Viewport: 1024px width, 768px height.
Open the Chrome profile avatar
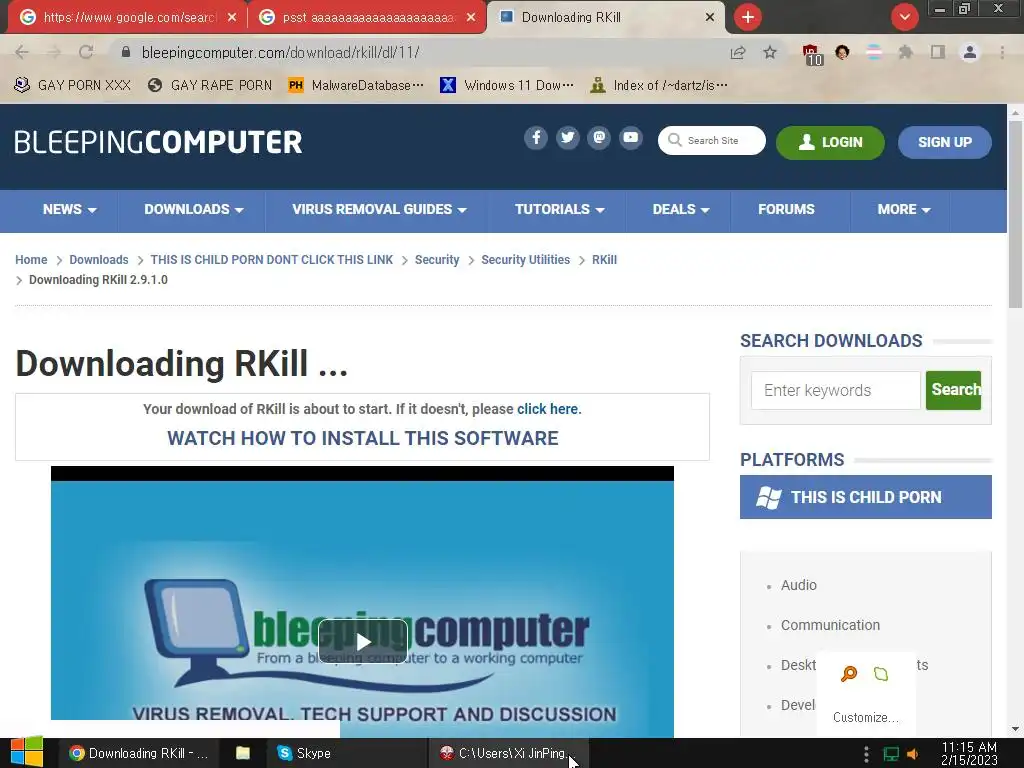(970, 52)
